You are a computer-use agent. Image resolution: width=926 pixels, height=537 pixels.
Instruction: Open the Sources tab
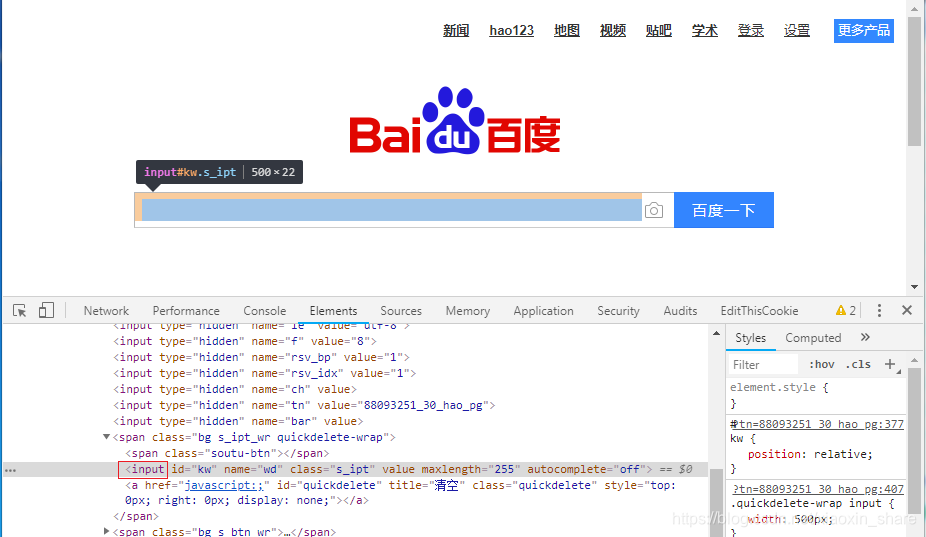pyautogui.click(x=401, y=311)
